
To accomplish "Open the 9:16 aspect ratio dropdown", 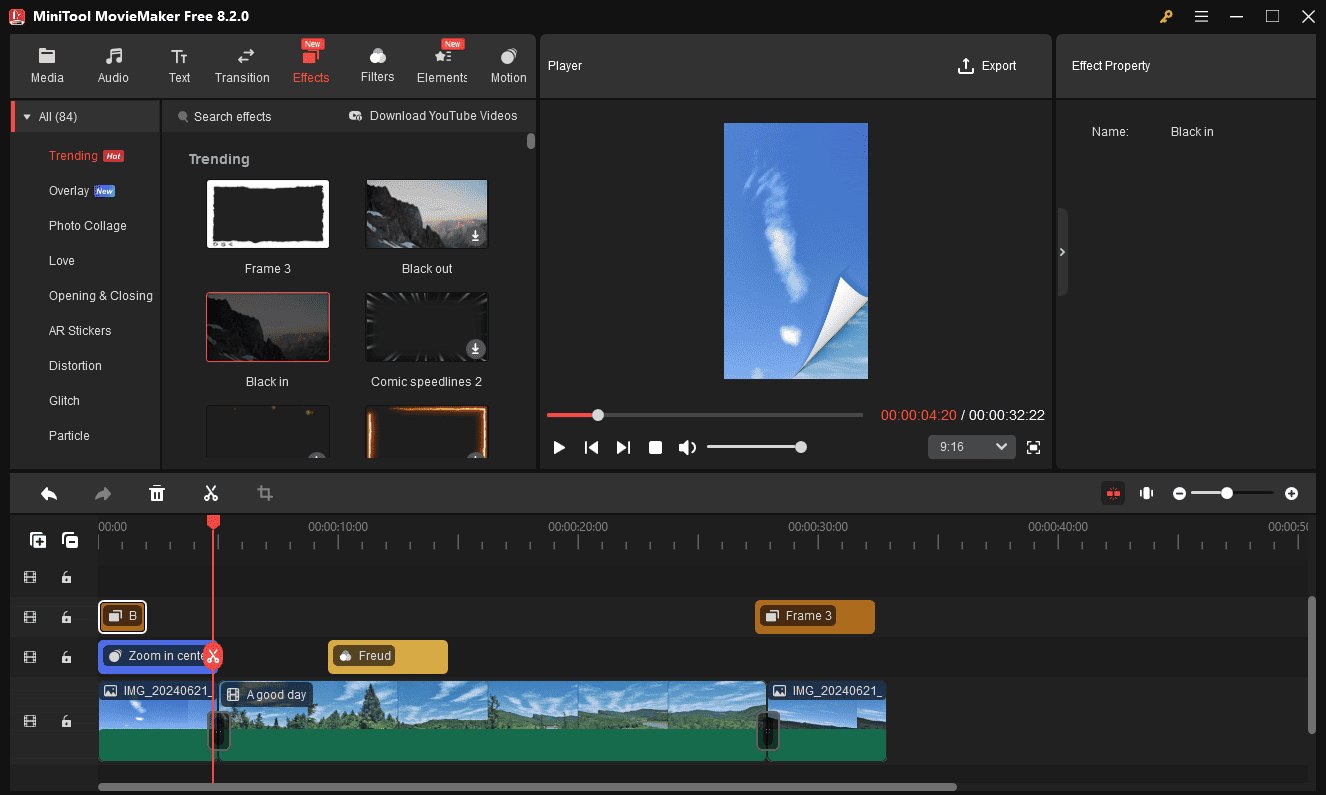I will coord(971,447).
